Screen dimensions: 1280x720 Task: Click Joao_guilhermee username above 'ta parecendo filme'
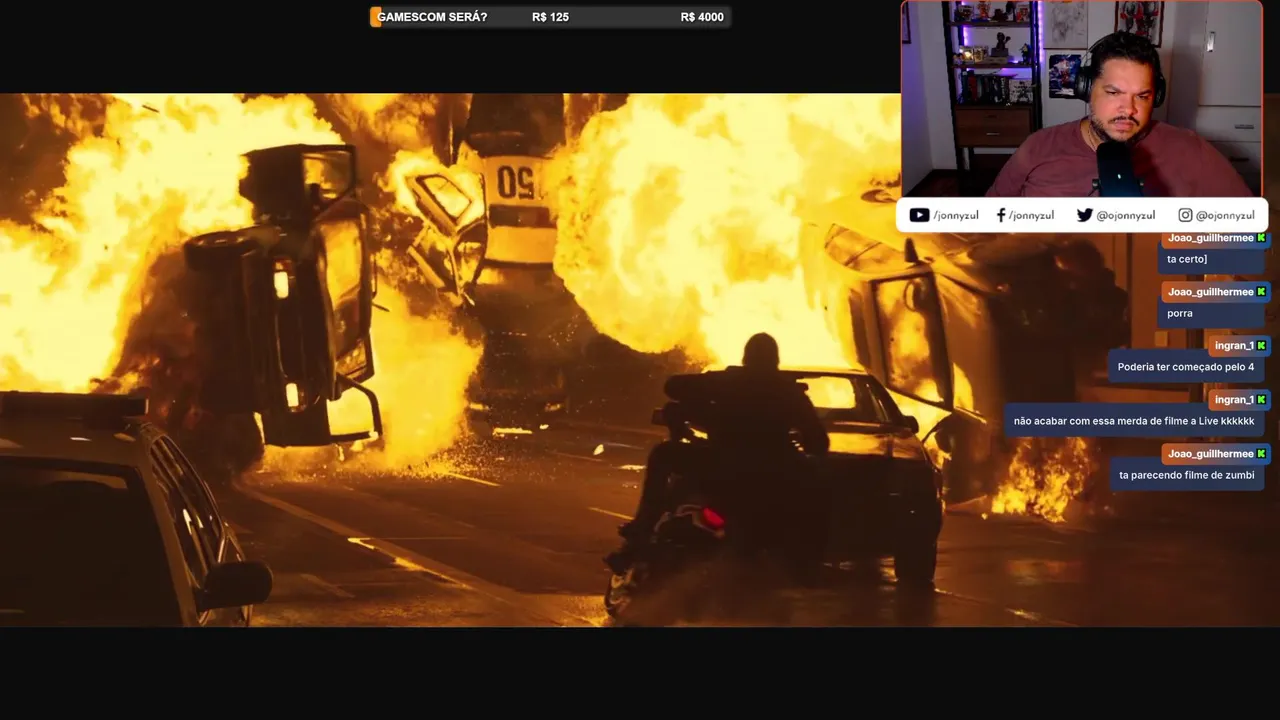coord(1210,454)
